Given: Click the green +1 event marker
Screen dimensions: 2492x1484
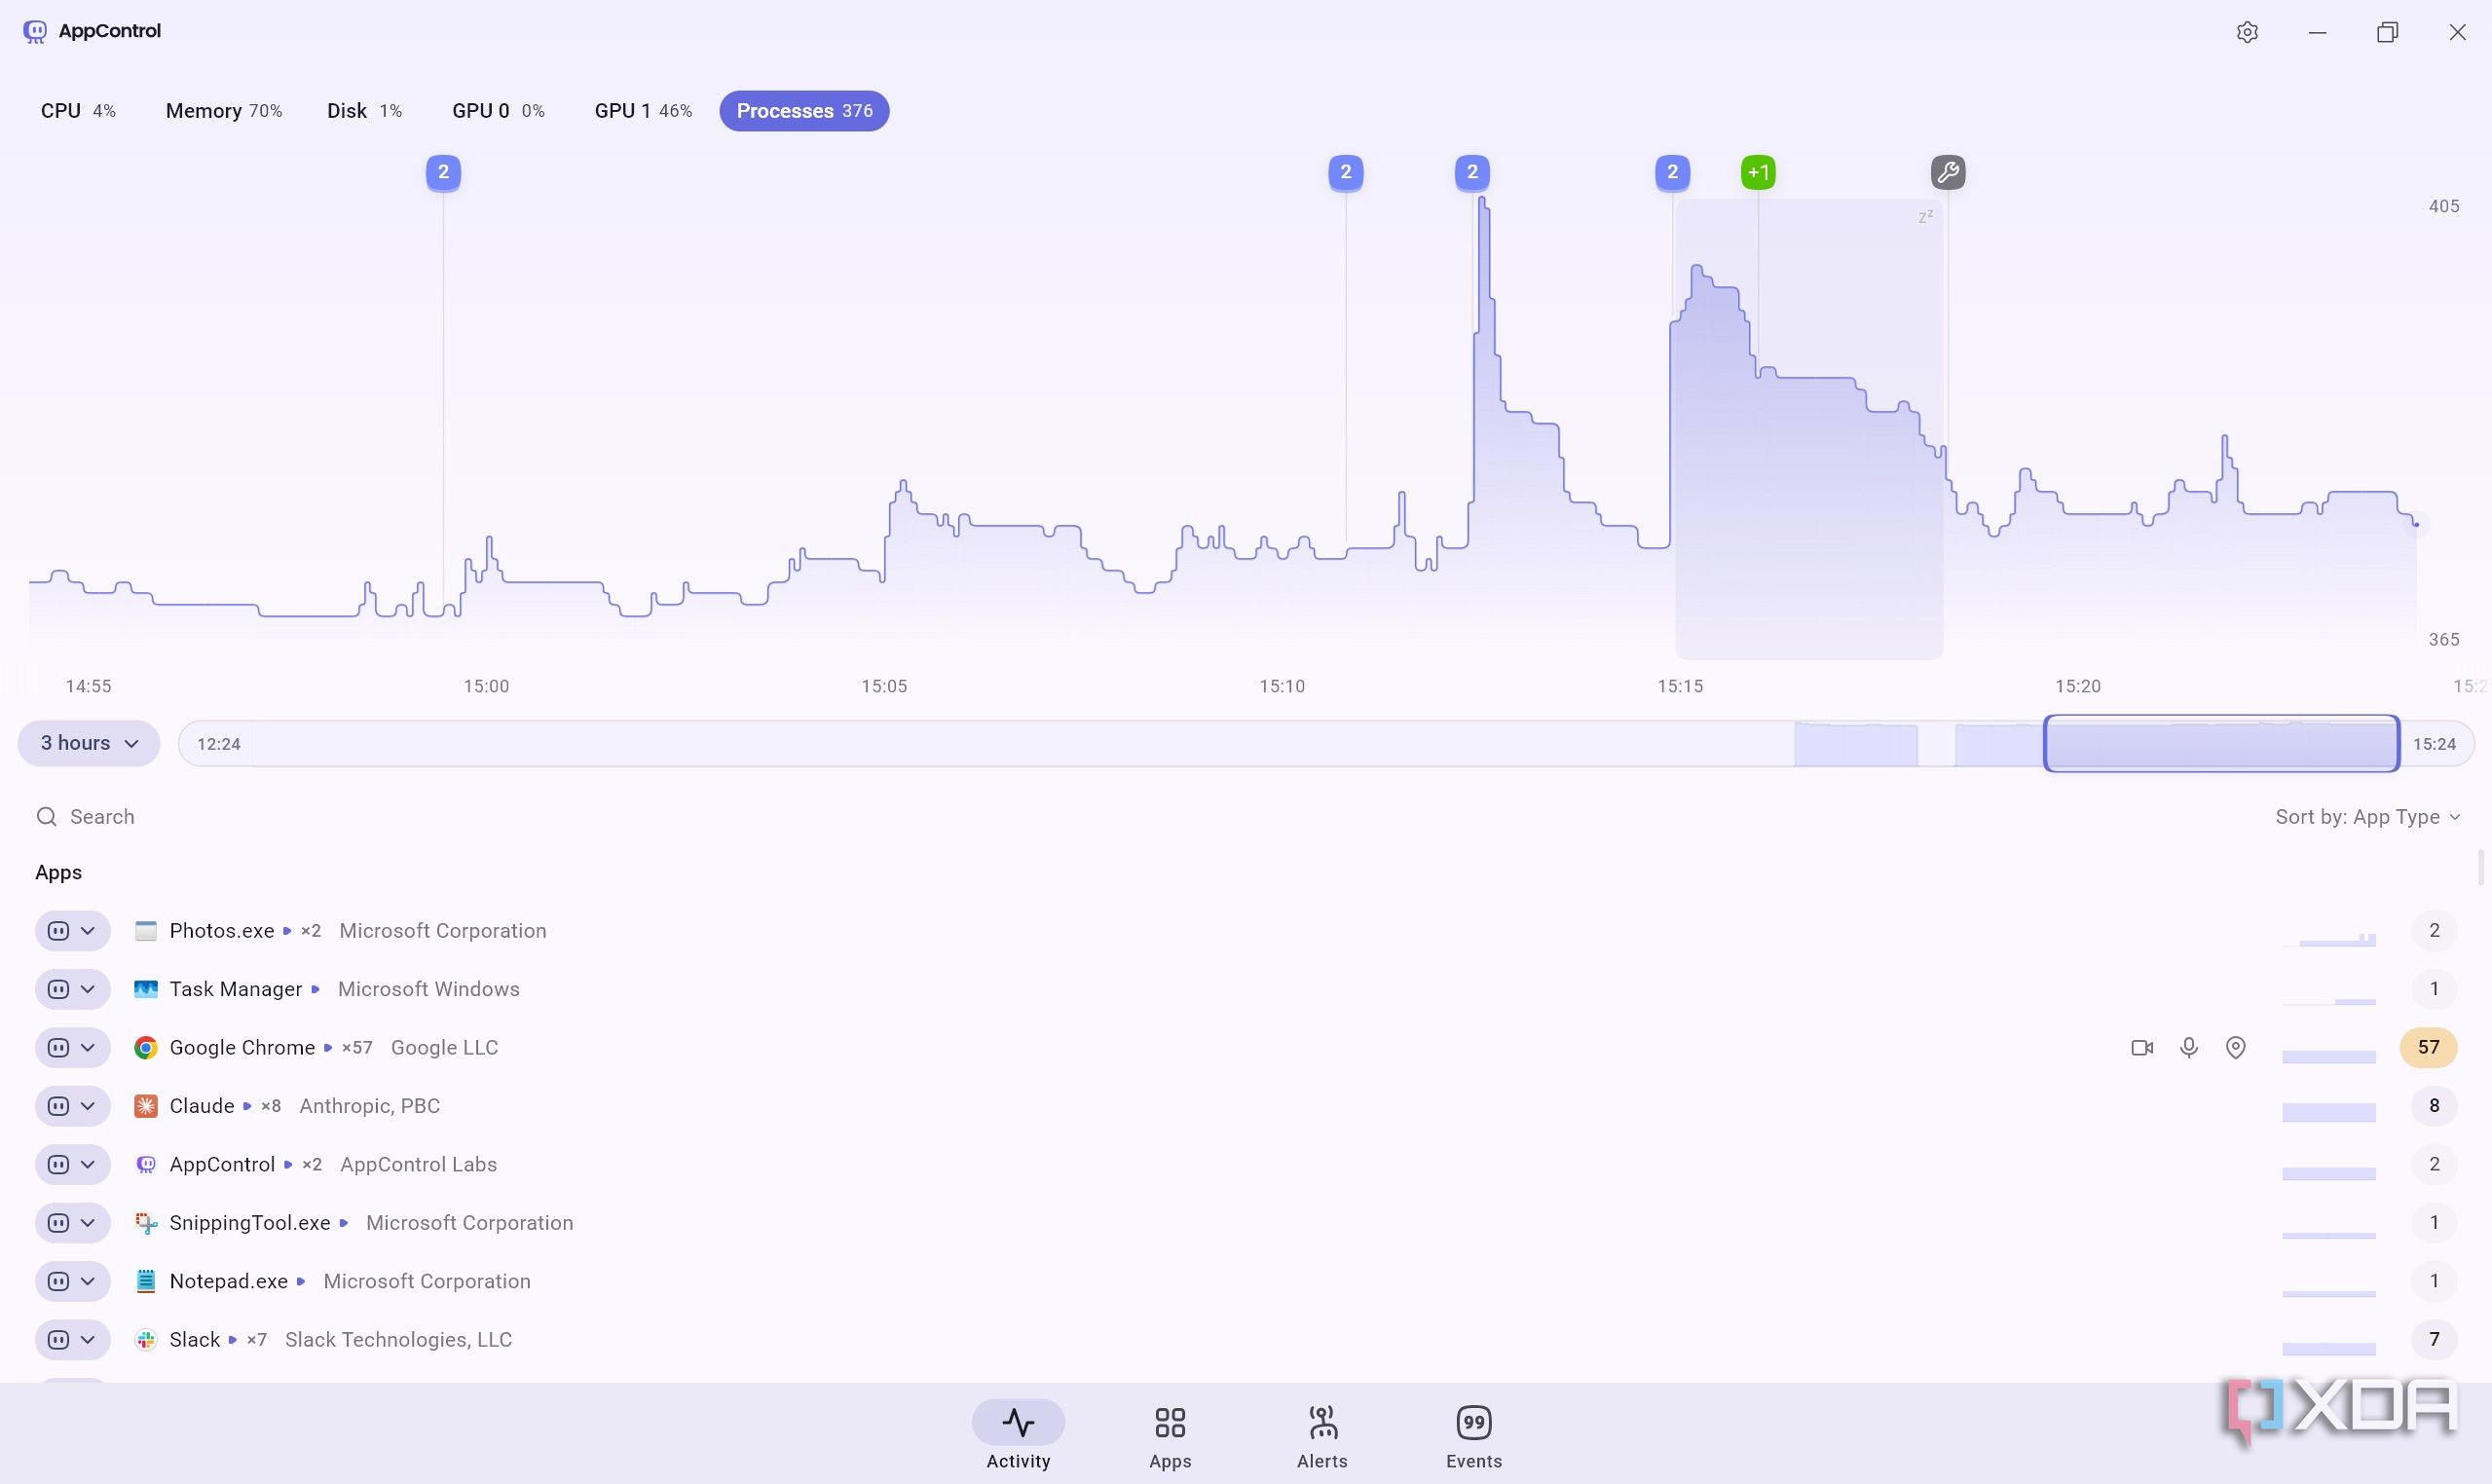Looking at the screenshot, I should [1758, 172].
